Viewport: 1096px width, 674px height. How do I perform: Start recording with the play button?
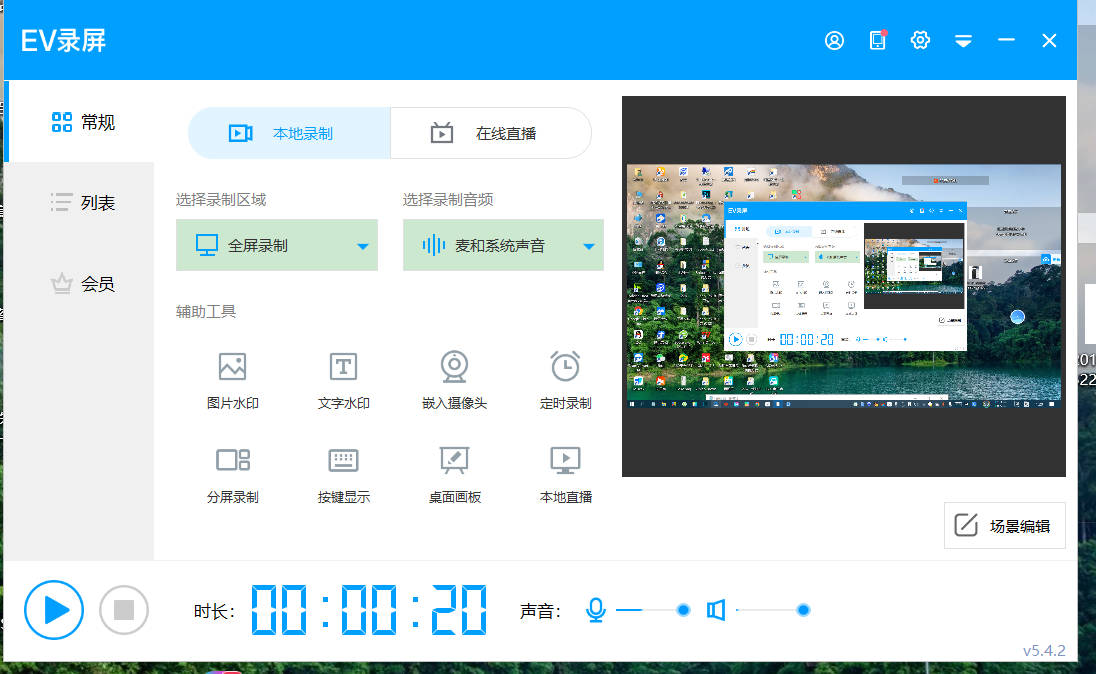coord(54,610)
